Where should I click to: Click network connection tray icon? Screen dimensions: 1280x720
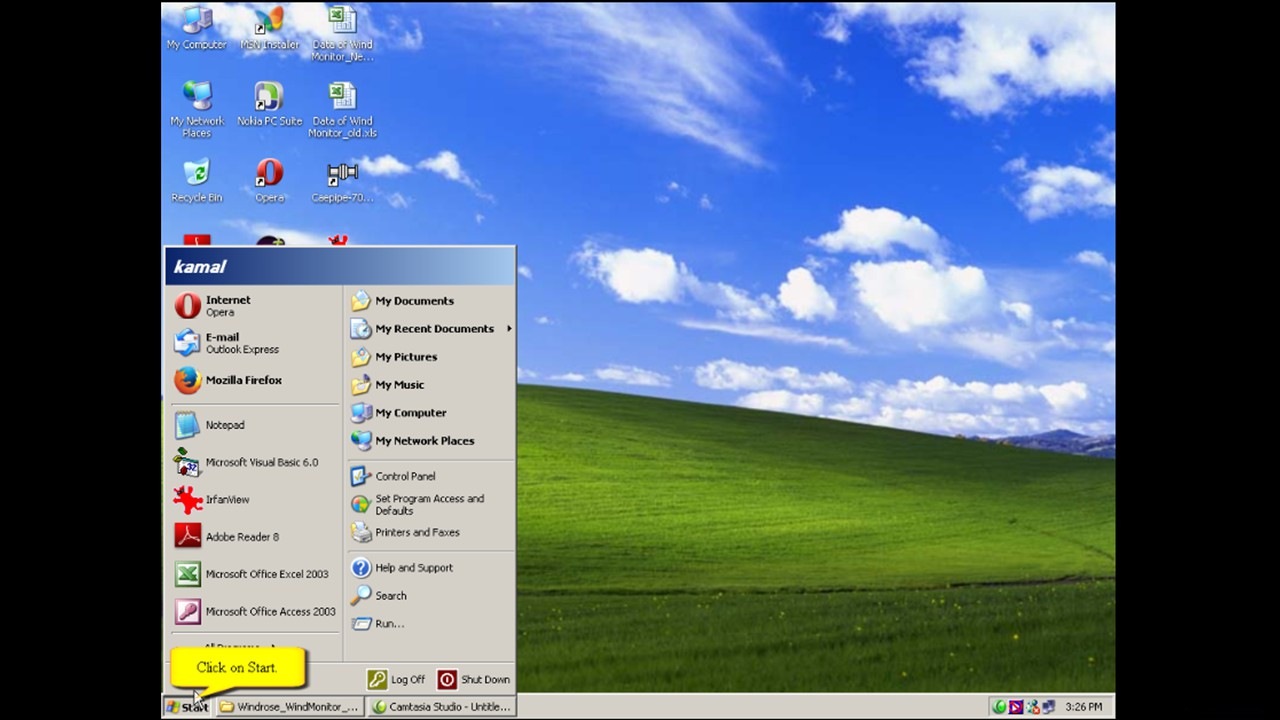[x=1048, y=707]
